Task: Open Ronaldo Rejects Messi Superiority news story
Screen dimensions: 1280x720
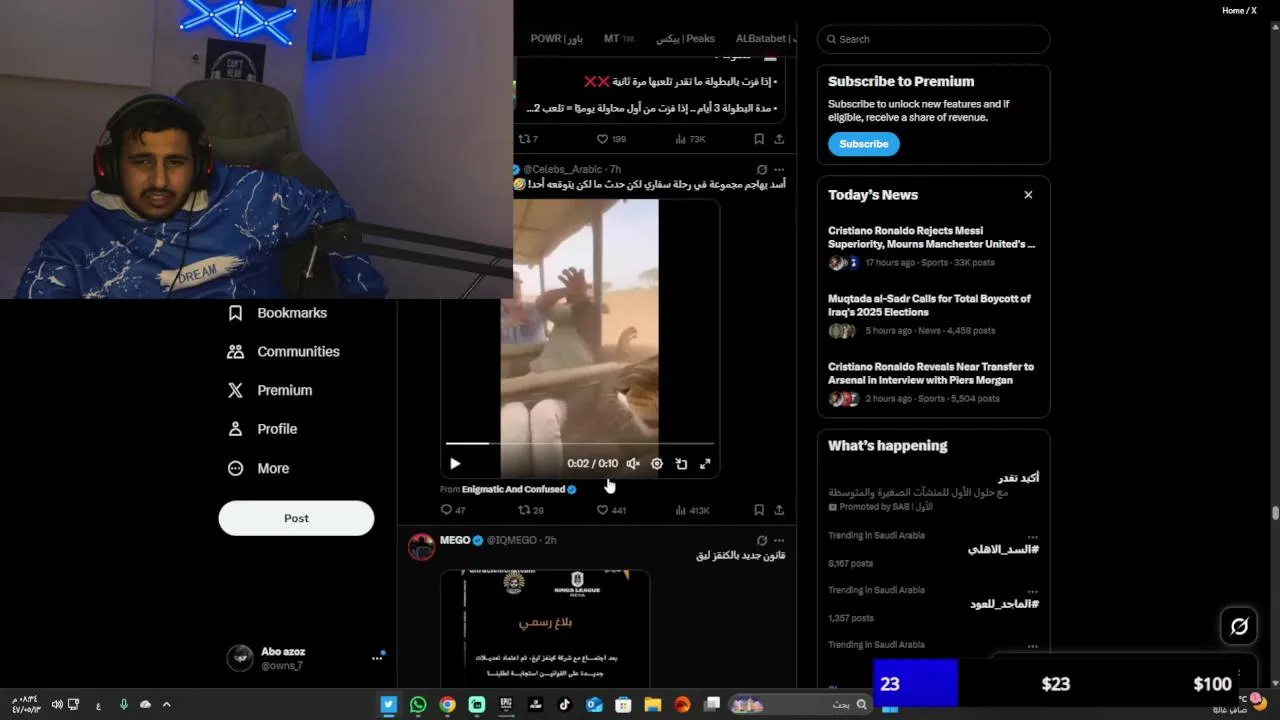Action: coord(933,246)
